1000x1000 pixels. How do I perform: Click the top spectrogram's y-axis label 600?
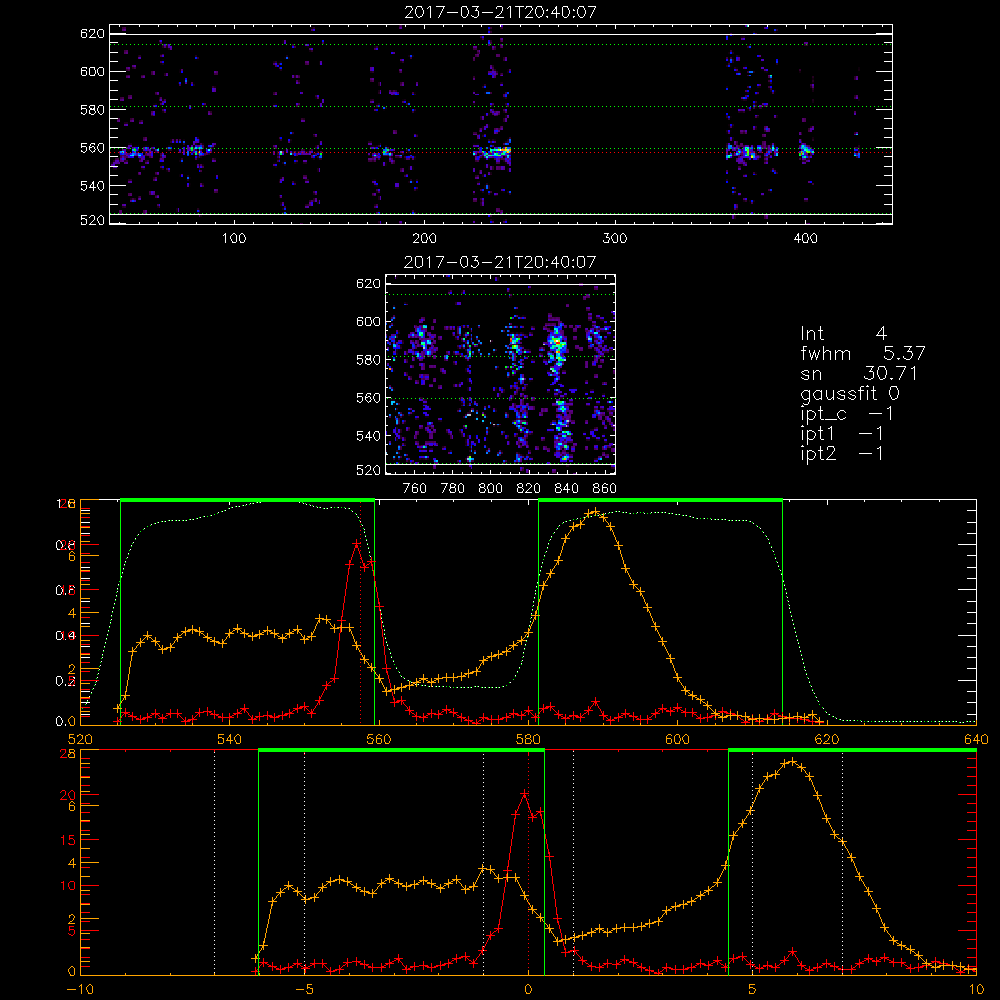(92, 71)
